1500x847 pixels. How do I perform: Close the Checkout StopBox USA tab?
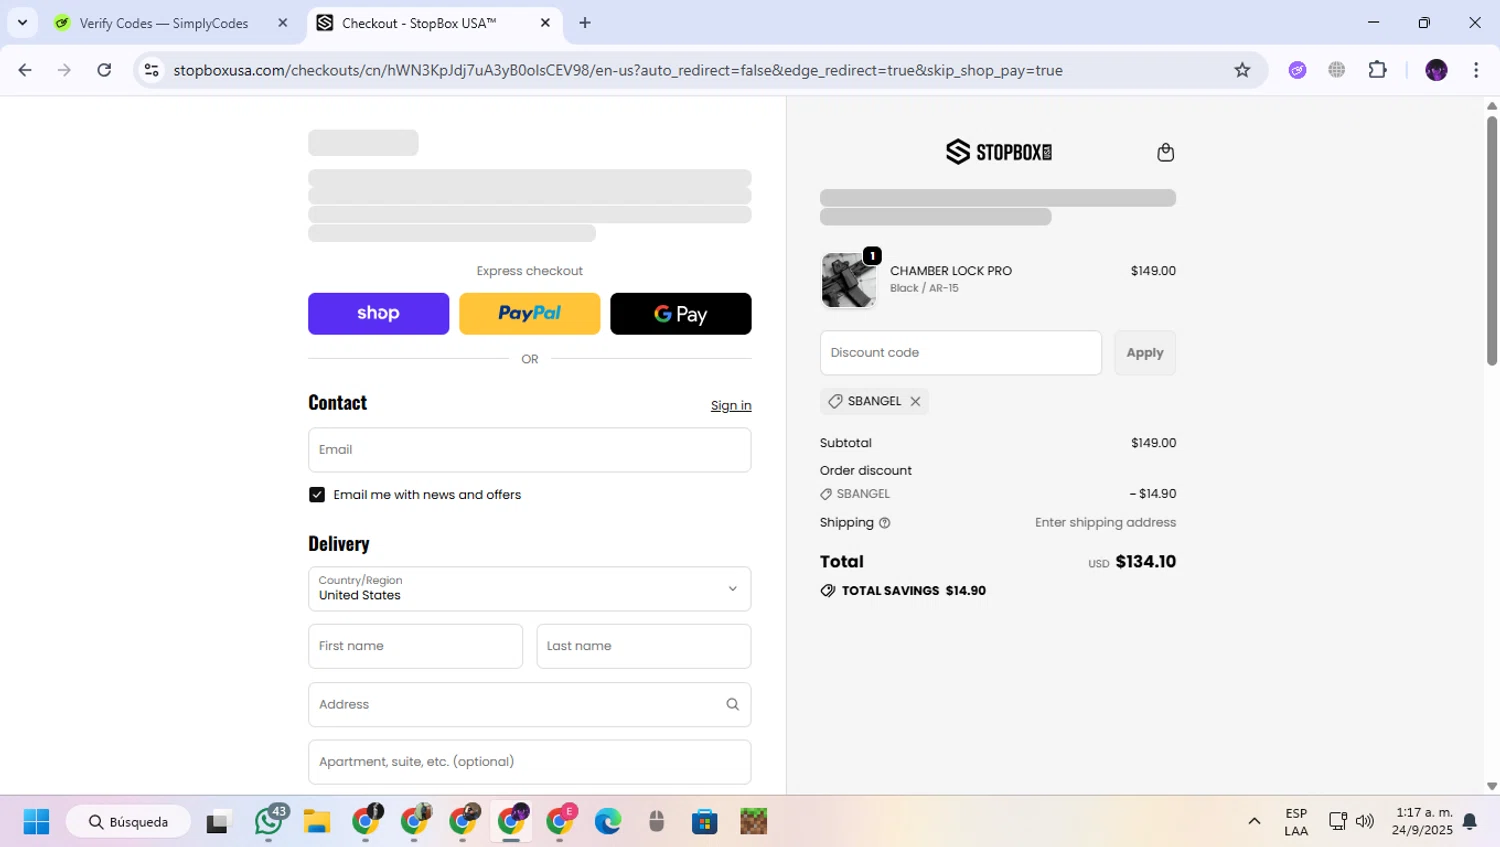(x=545, y=23)
